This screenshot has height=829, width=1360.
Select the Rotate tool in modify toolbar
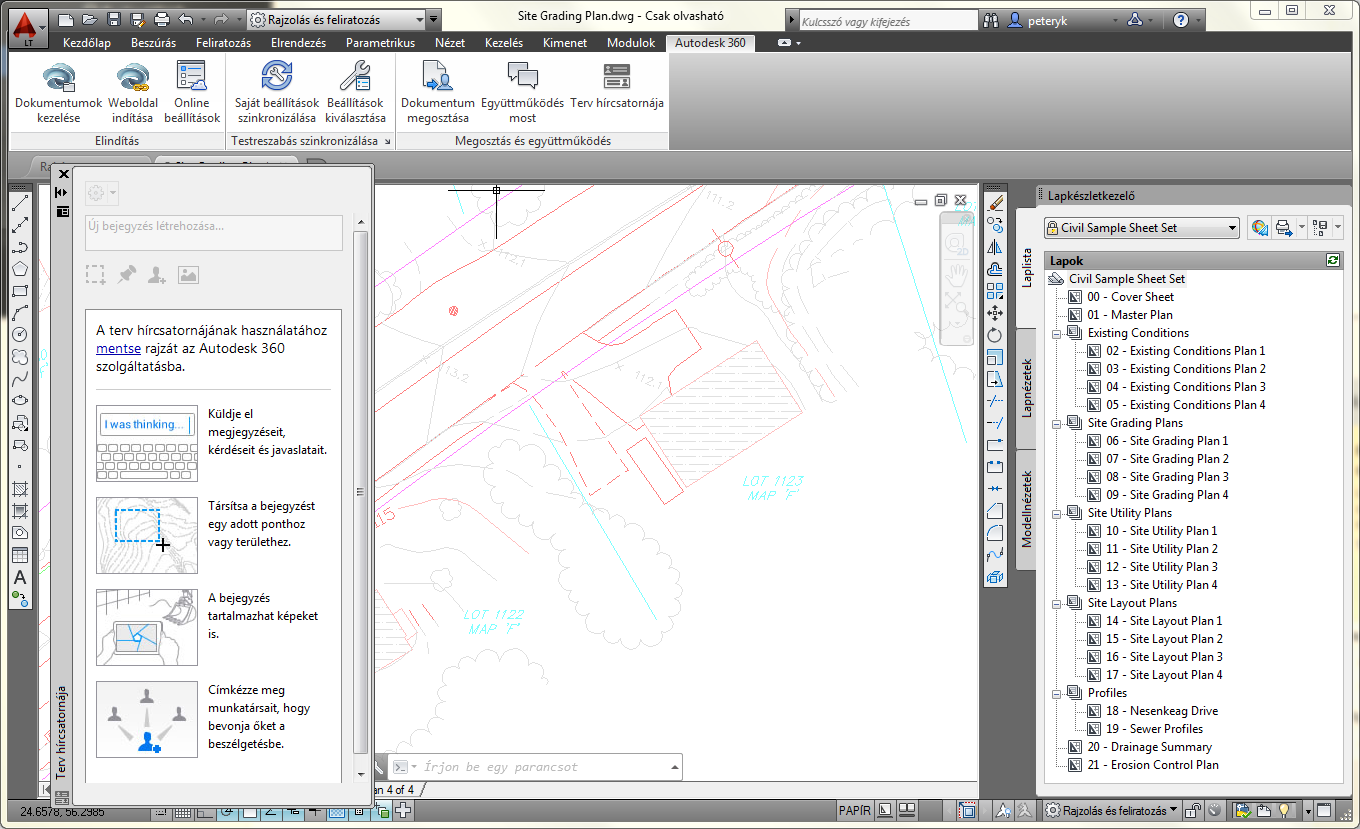[x=994, y=335]
